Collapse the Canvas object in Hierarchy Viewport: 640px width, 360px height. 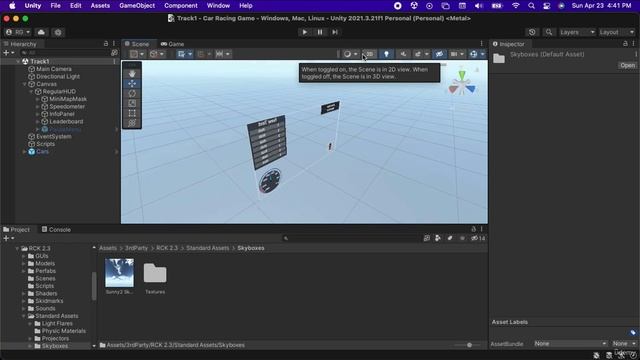point(24,84)
